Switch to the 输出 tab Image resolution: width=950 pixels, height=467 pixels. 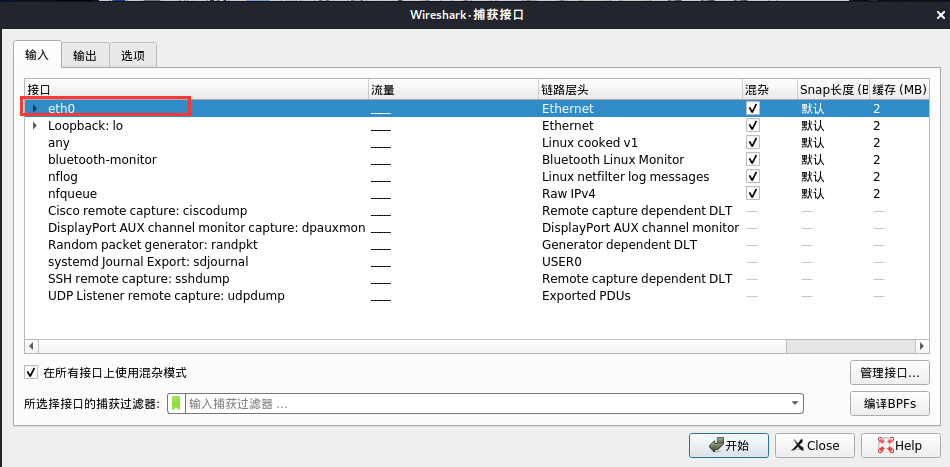pyautogui.click(x=85, y=56)
